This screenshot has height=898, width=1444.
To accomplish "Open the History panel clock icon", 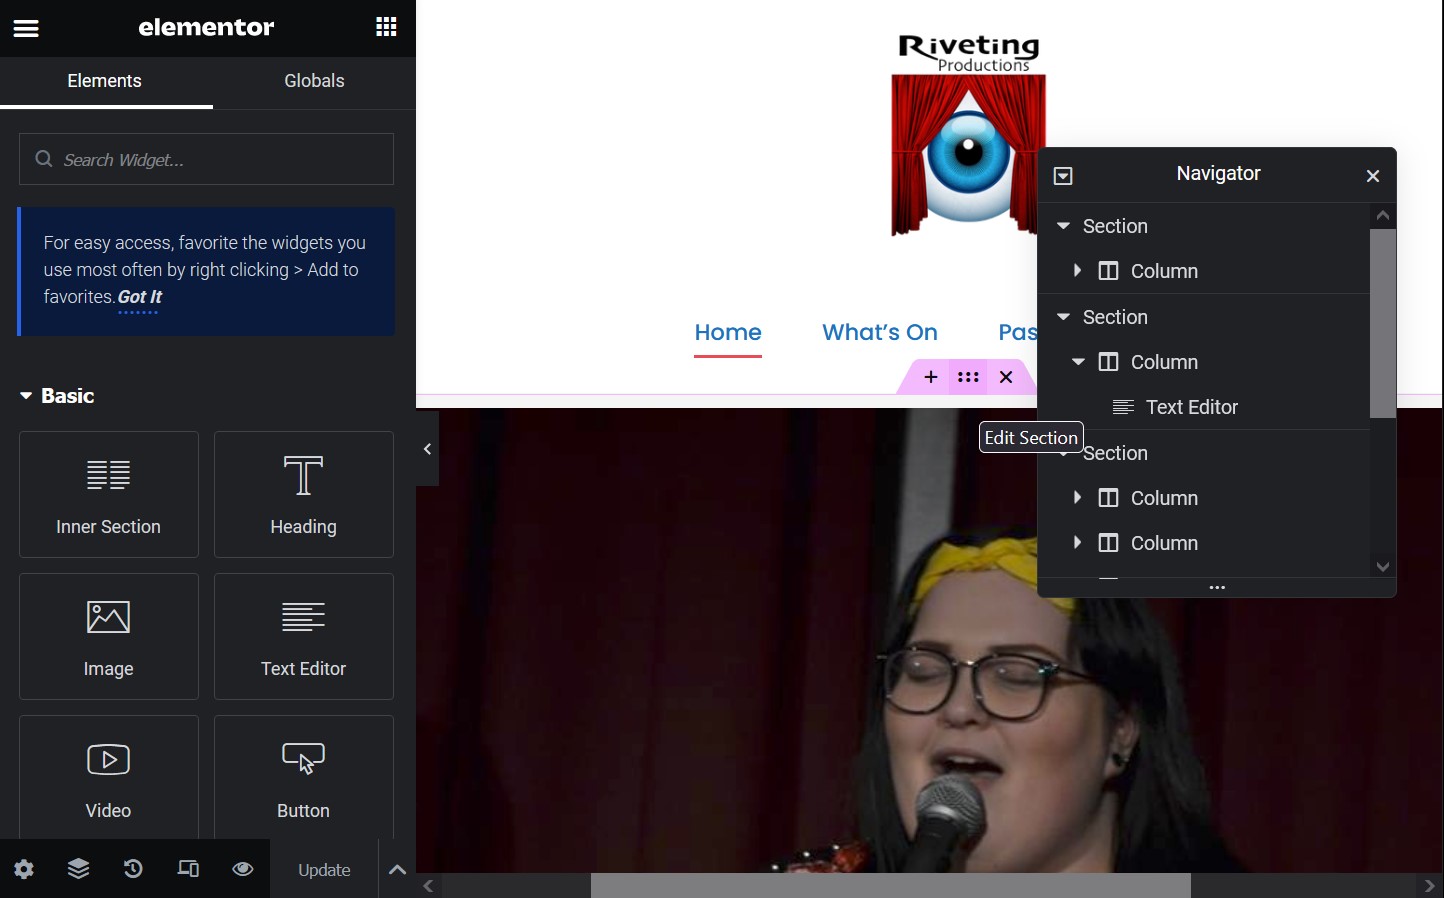I will (x=133, y=869).
